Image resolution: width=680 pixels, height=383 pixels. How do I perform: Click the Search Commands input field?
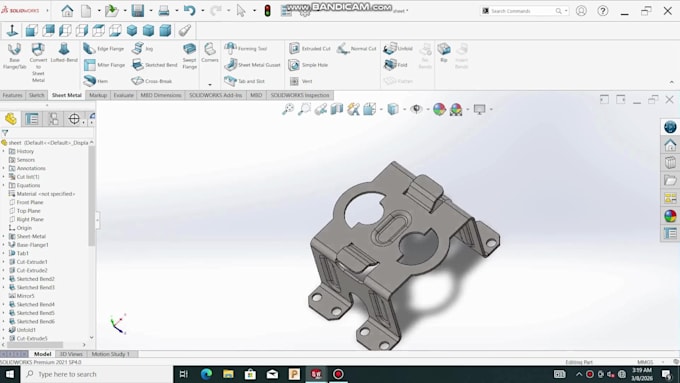521,11
